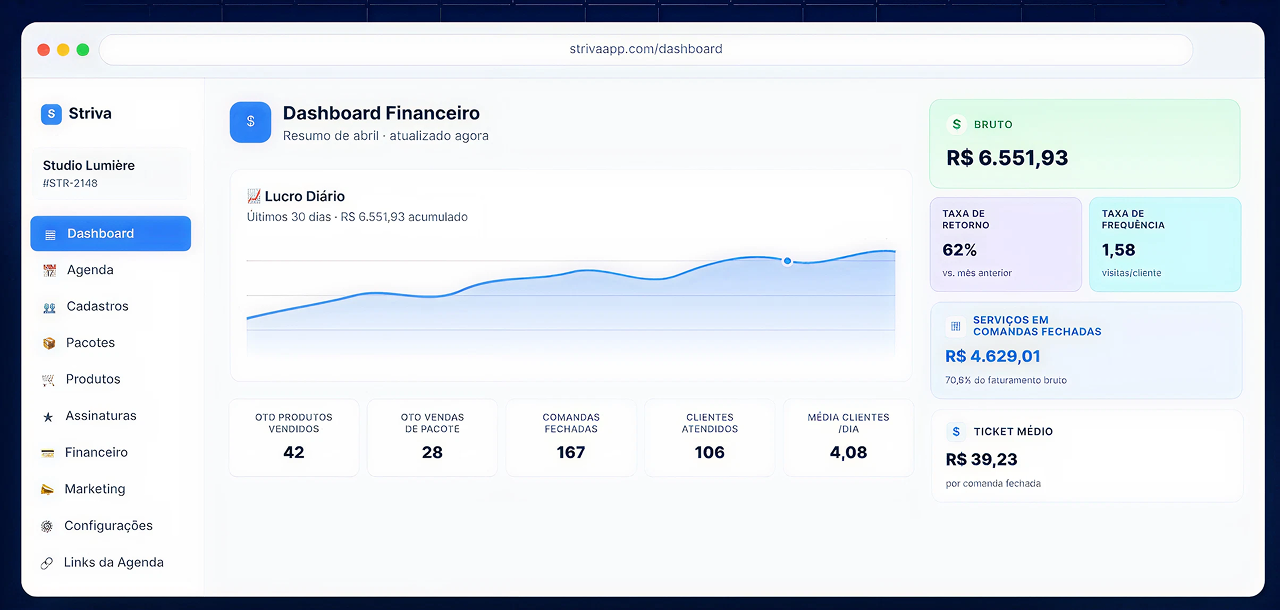Click the green dollar icon in Bruto card

[x=957, y=124]
